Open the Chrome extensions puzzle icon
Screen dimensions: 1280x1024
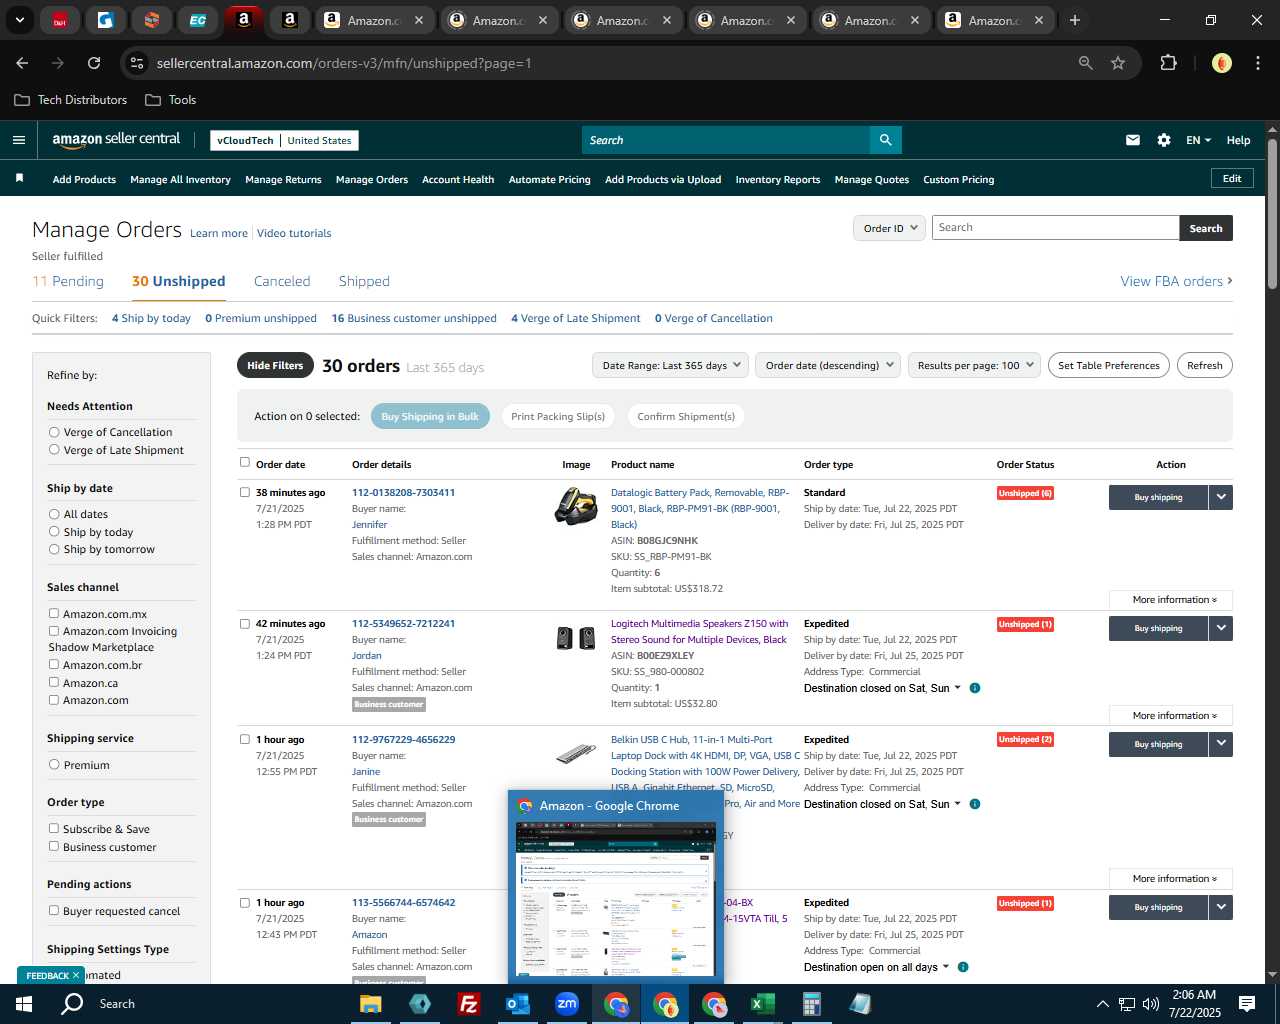pyautogui.click(x=1168, y=63)
